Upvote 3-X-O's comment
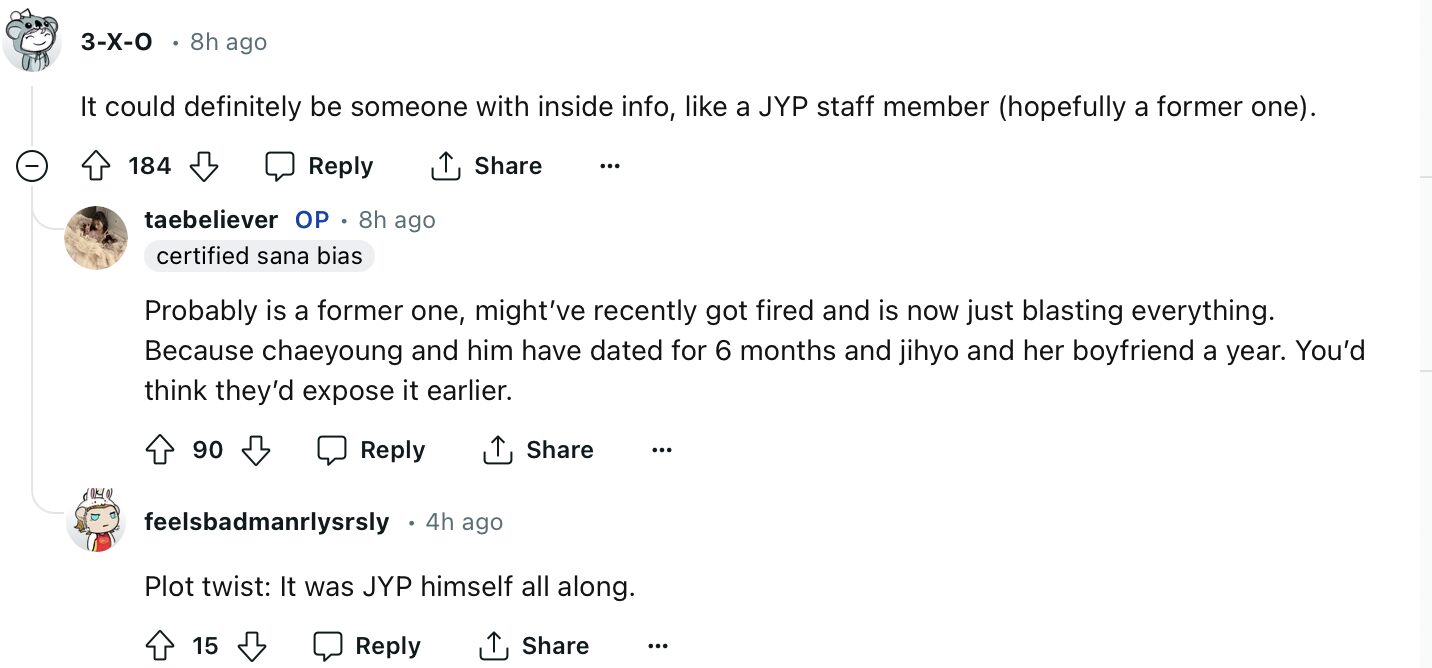 97,166
